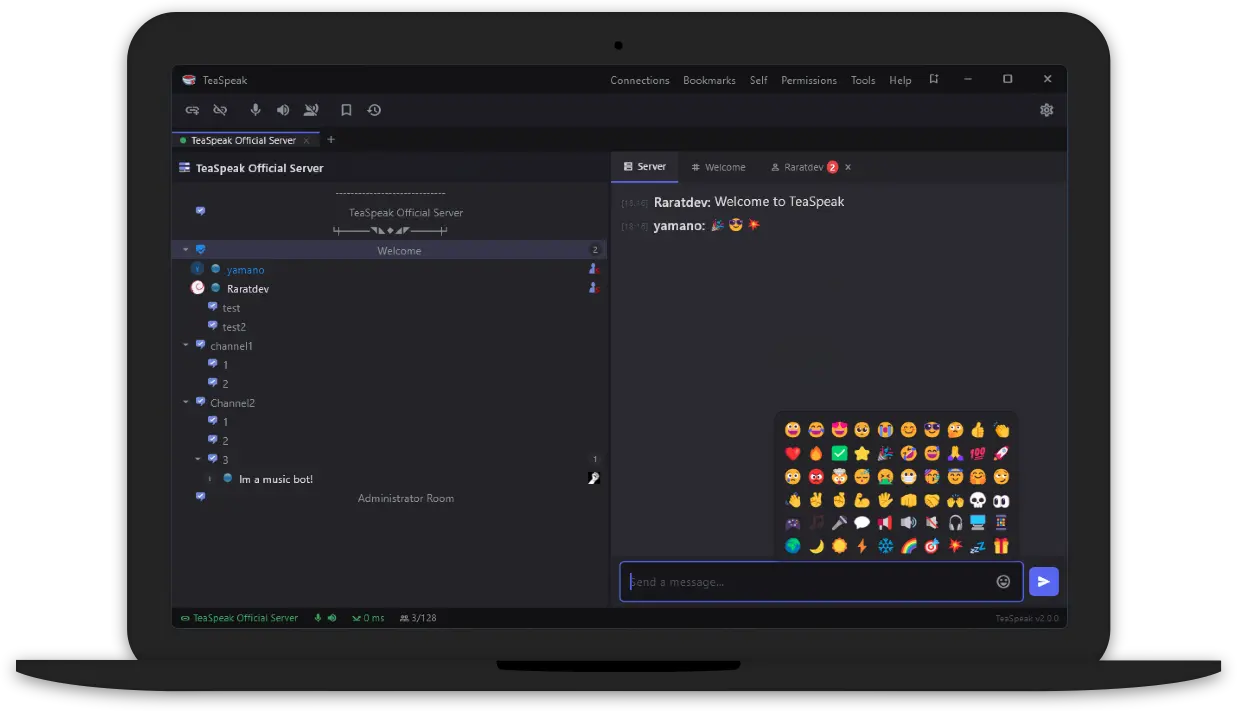Click yamano's server group icon at row end
This screenshot has height=711, width=1237.
(594, 269)
